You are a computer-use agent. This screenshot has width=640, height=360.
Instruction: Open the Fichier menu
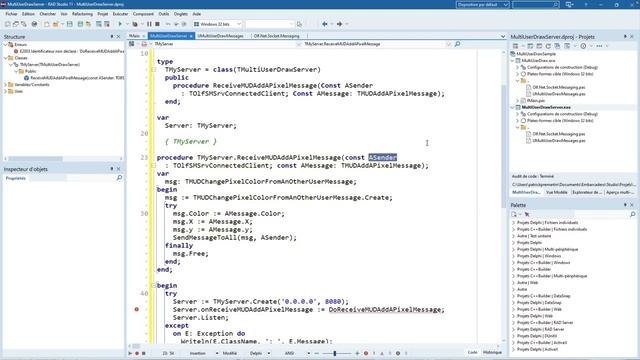point(11,14)
